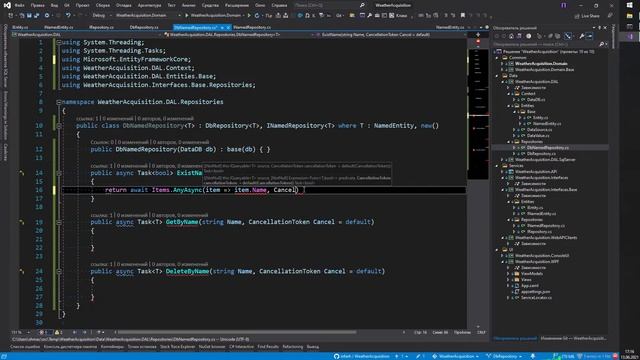Screen dimensions: 640x360
Task: Switch to the DbRepository.cs tab
Action: pos(144,27)
